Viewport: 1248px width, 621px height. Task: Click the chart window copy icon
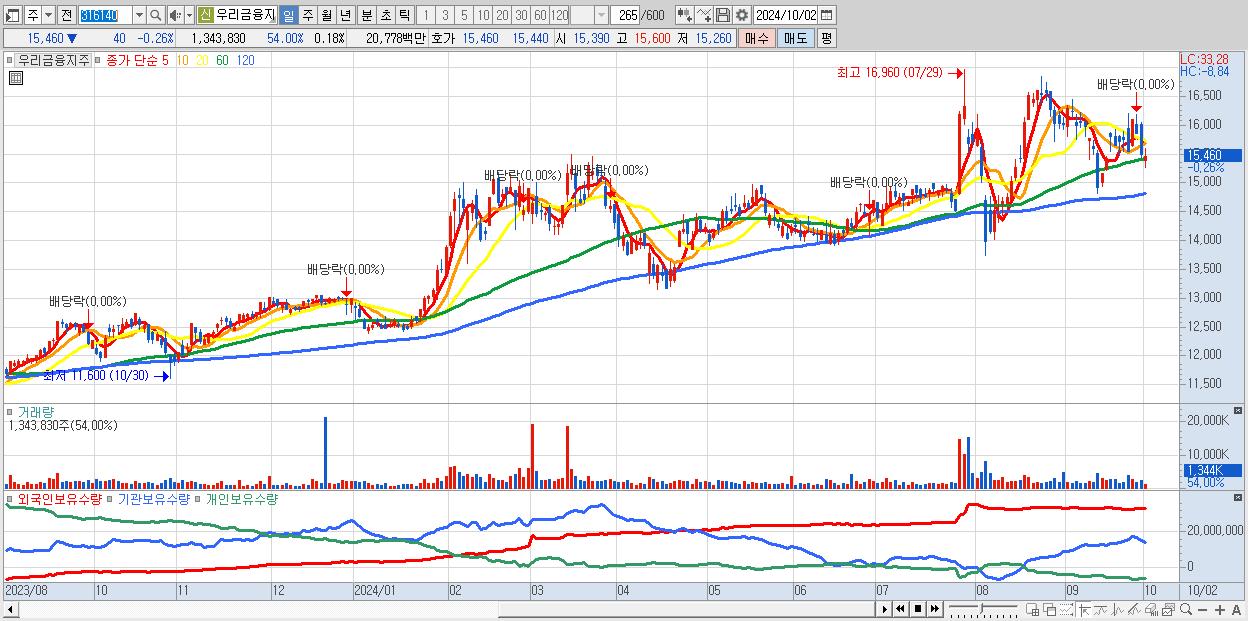tap(1169, 609)
